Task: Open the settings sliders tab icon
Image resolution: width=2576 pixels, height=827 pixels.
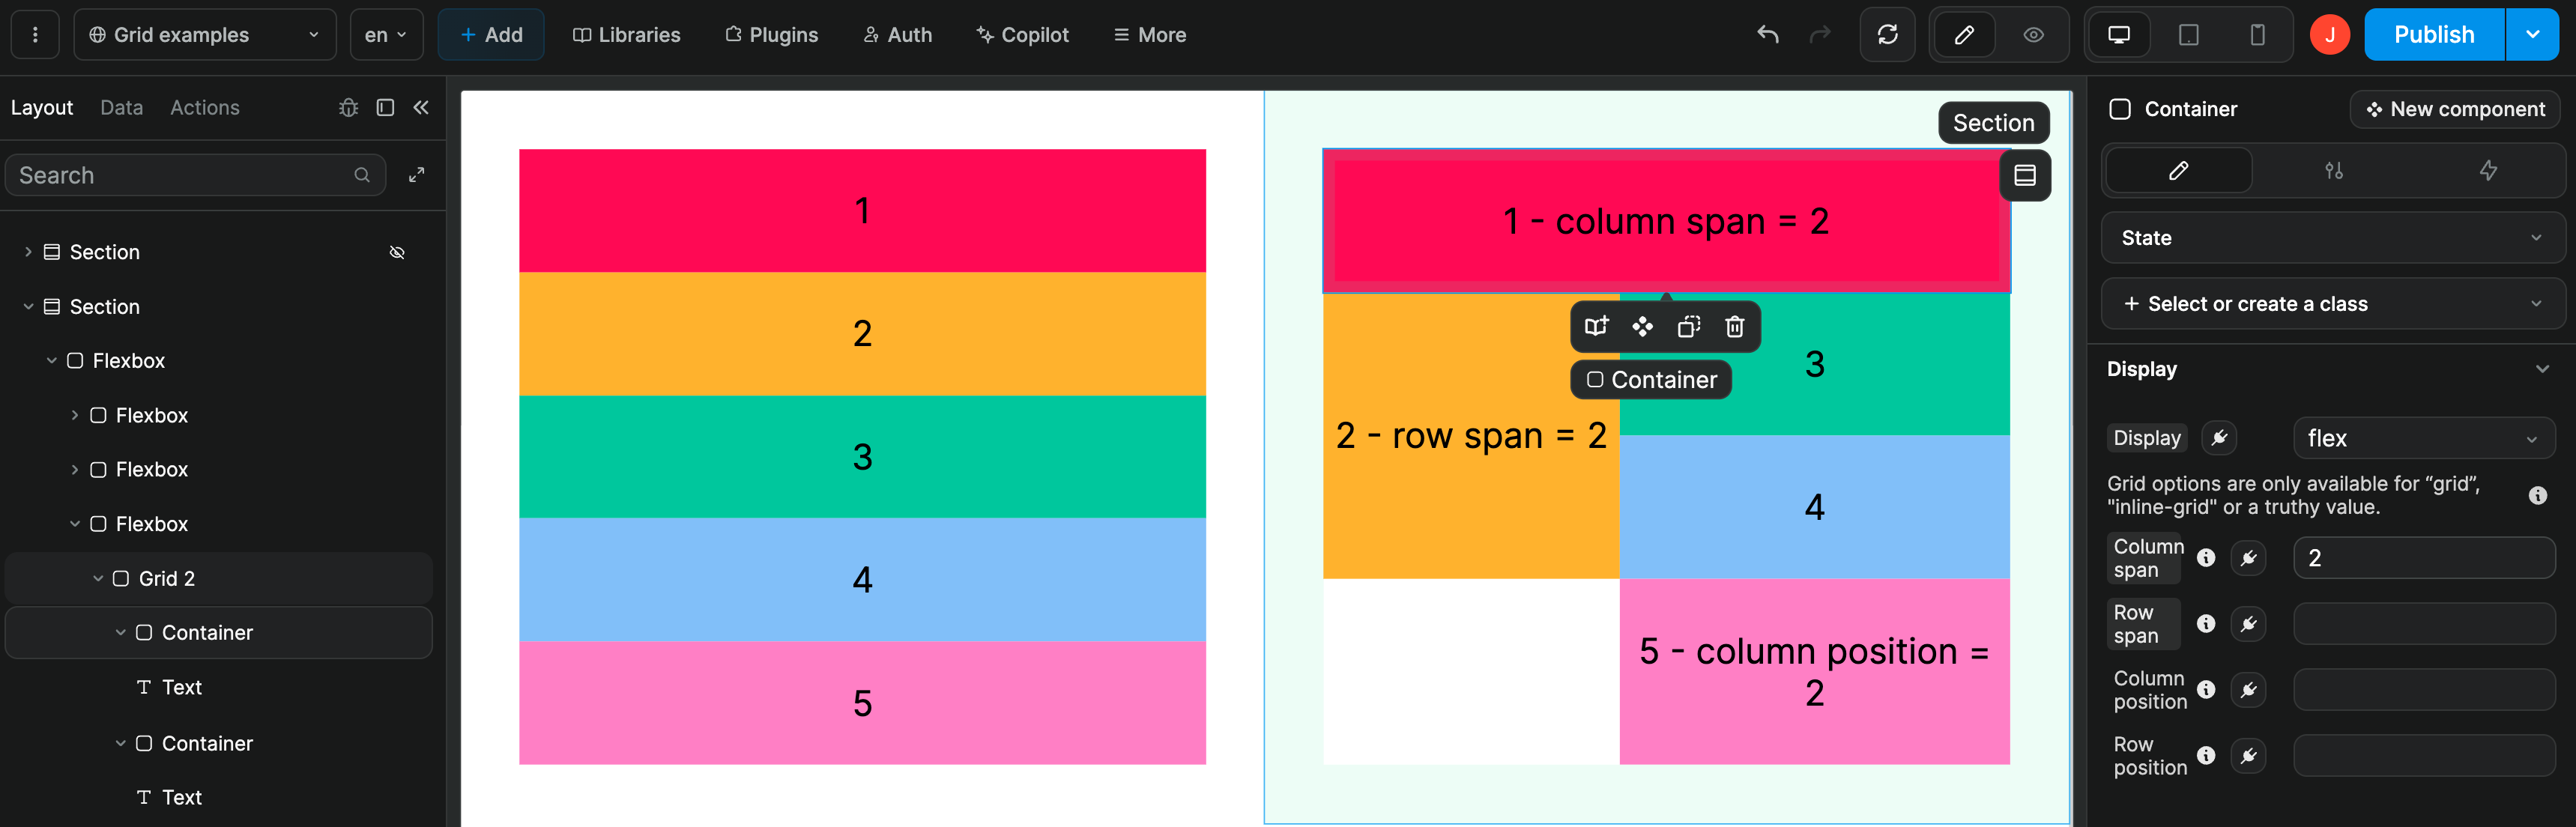Action: (x=2333, y=171)
